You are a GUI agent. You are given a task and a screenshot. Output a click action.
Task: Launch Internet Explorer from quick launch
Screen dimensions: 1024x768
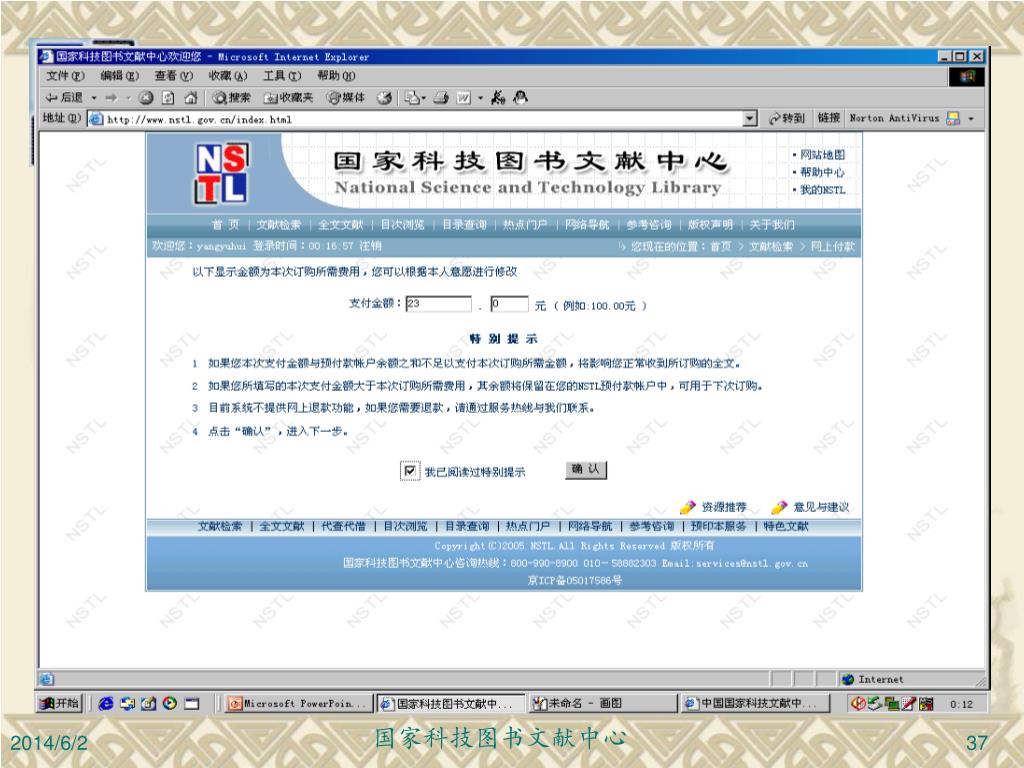coord(106,703)
